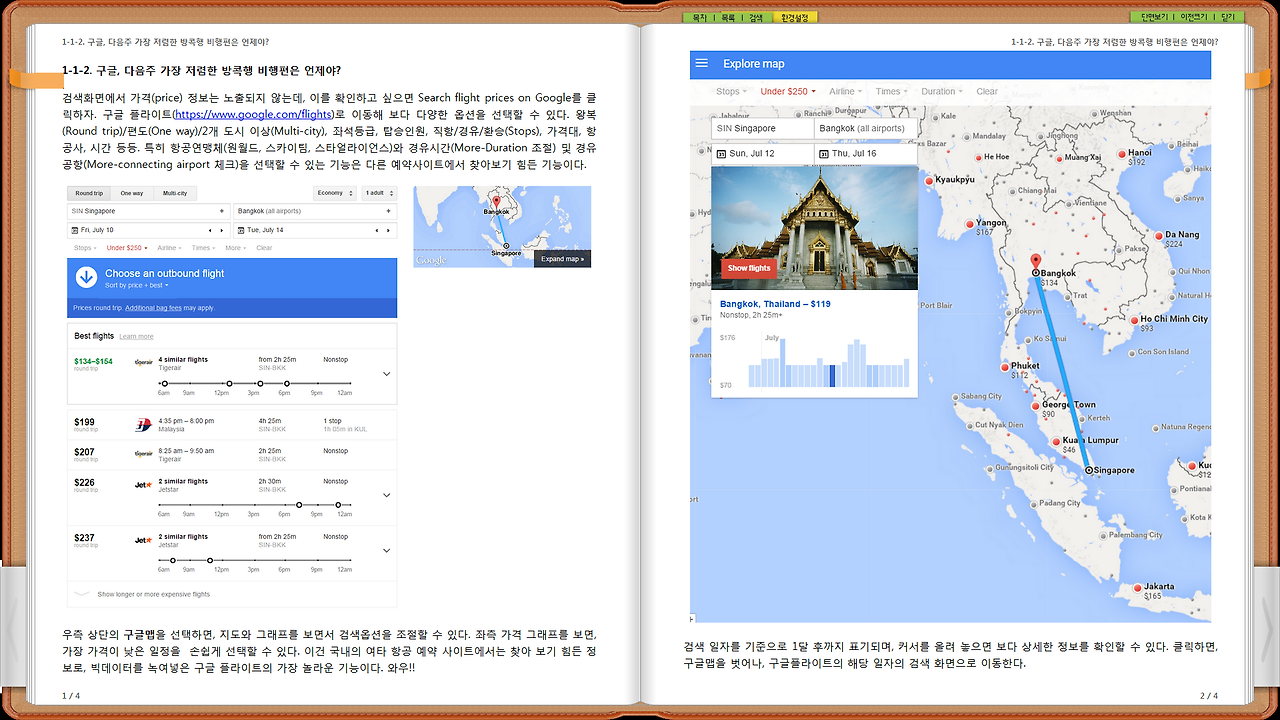Open the More filter dropdown
Screen dimensions: 1280x720
click(x=235, y=248)
